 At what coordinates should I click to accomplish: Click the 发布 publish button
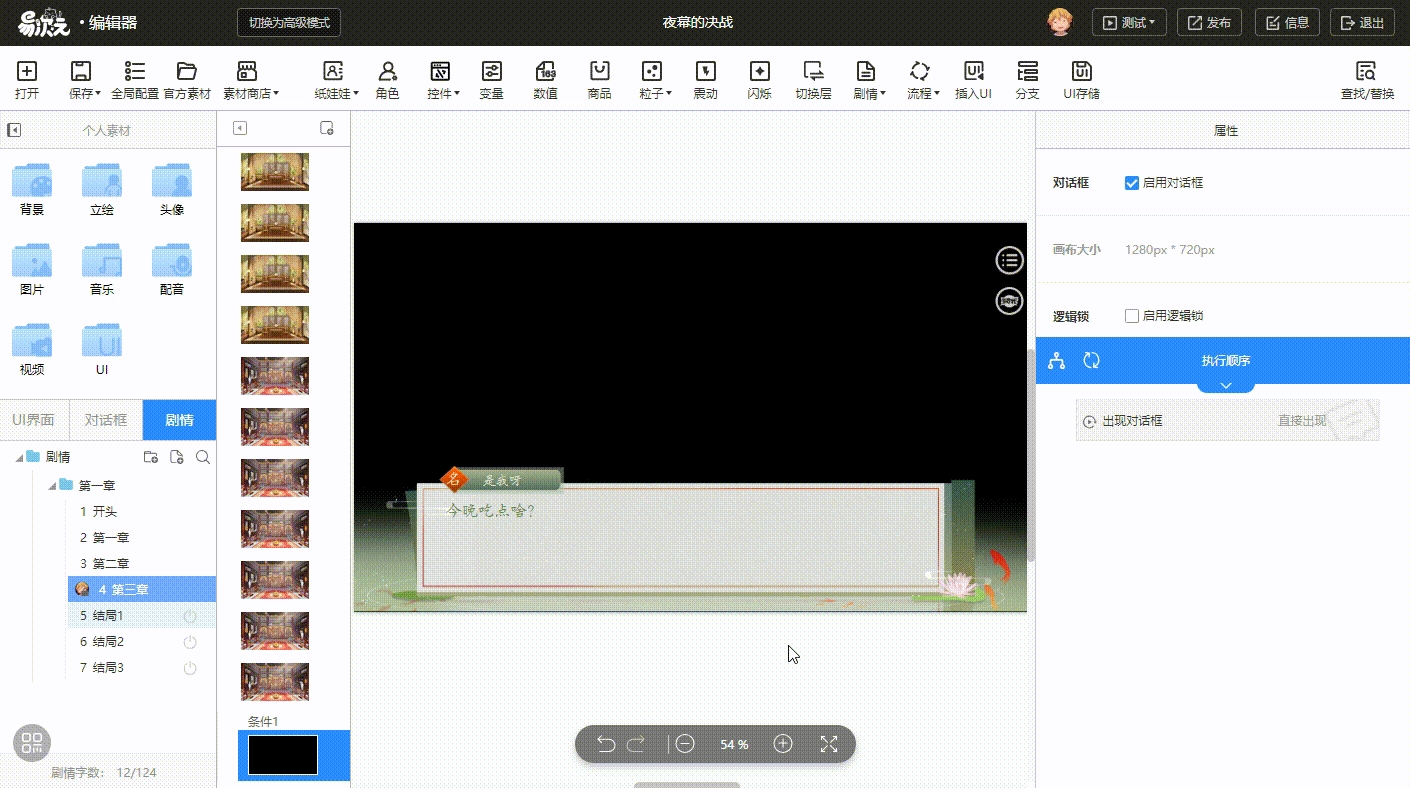[x=1209, y=23]
